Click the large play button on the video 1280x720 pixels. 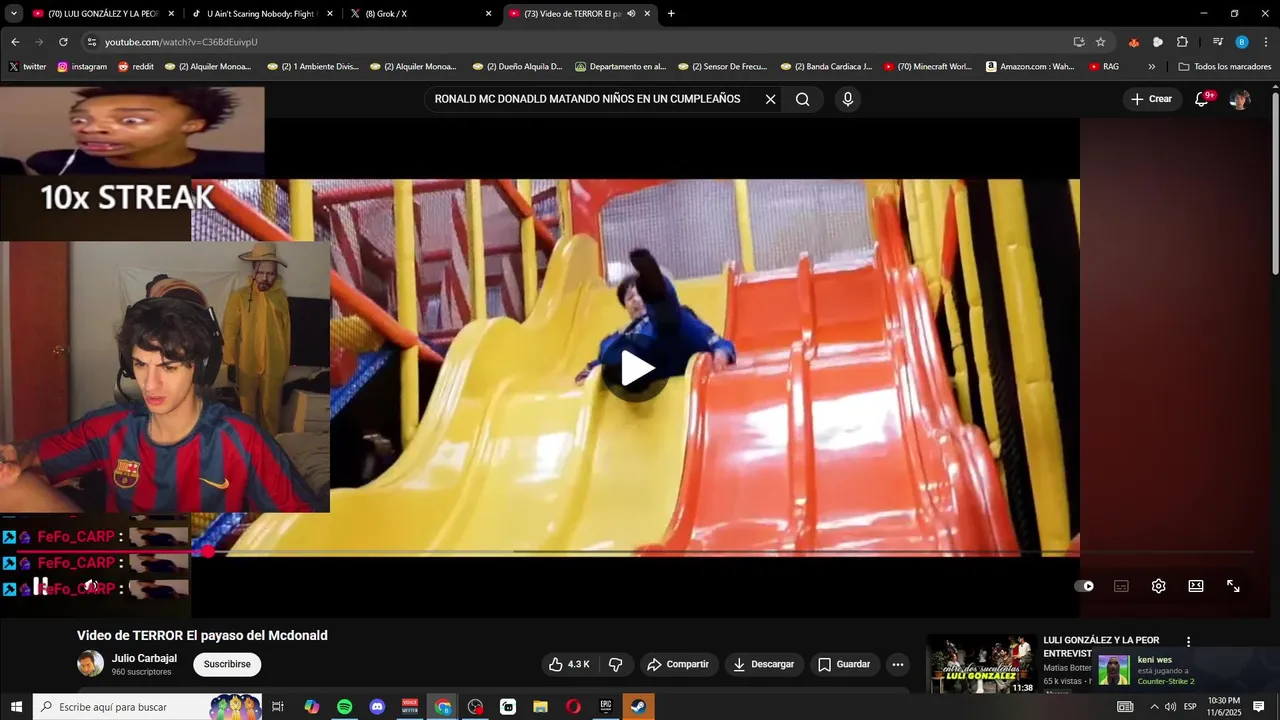point(637,368)
